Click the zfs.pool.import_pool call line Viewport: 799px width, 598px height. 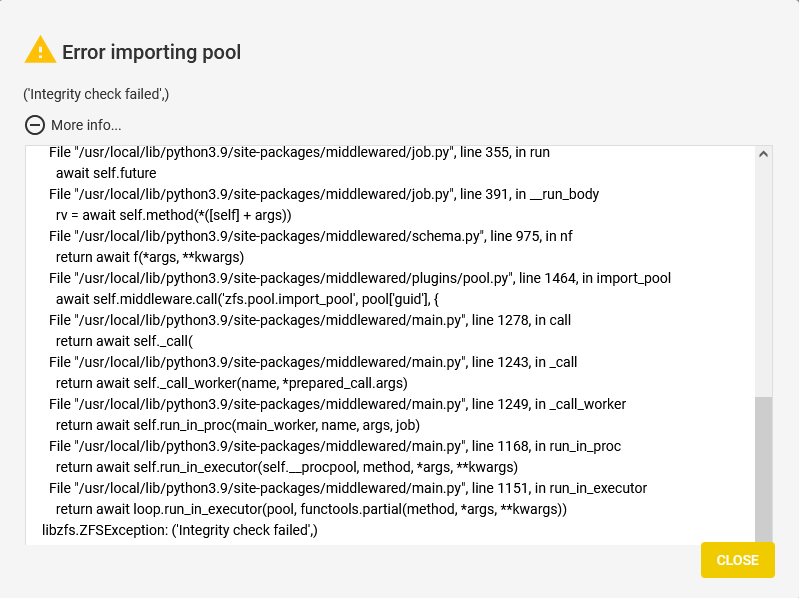[247, 299]
